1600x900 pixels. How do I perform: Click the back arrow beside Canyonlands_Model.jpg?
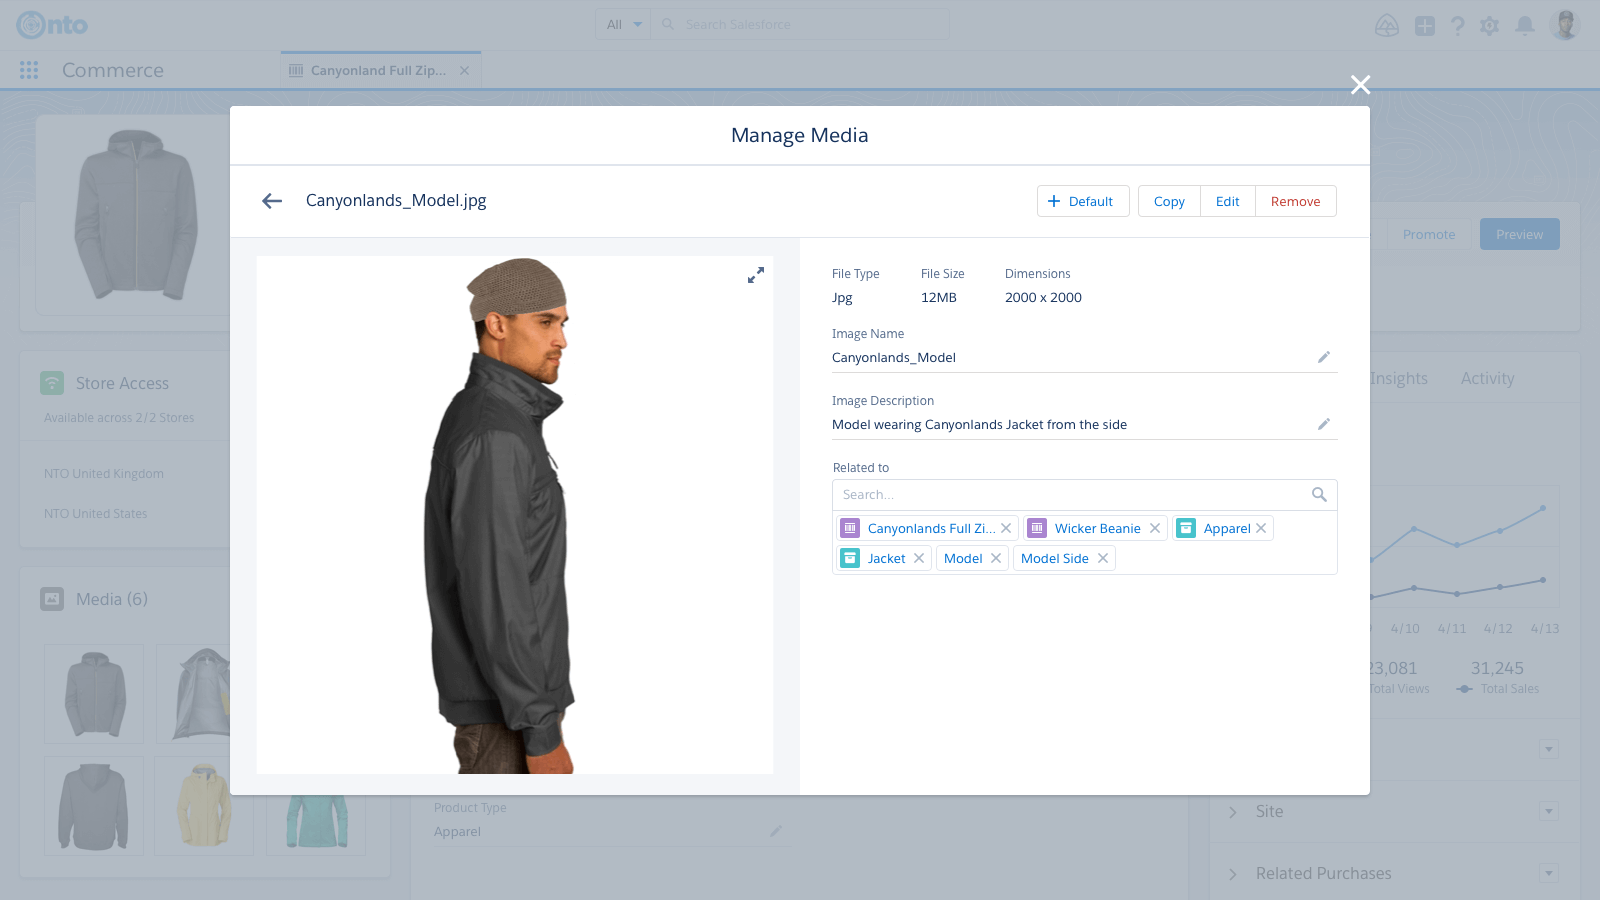tap(272, 201)
